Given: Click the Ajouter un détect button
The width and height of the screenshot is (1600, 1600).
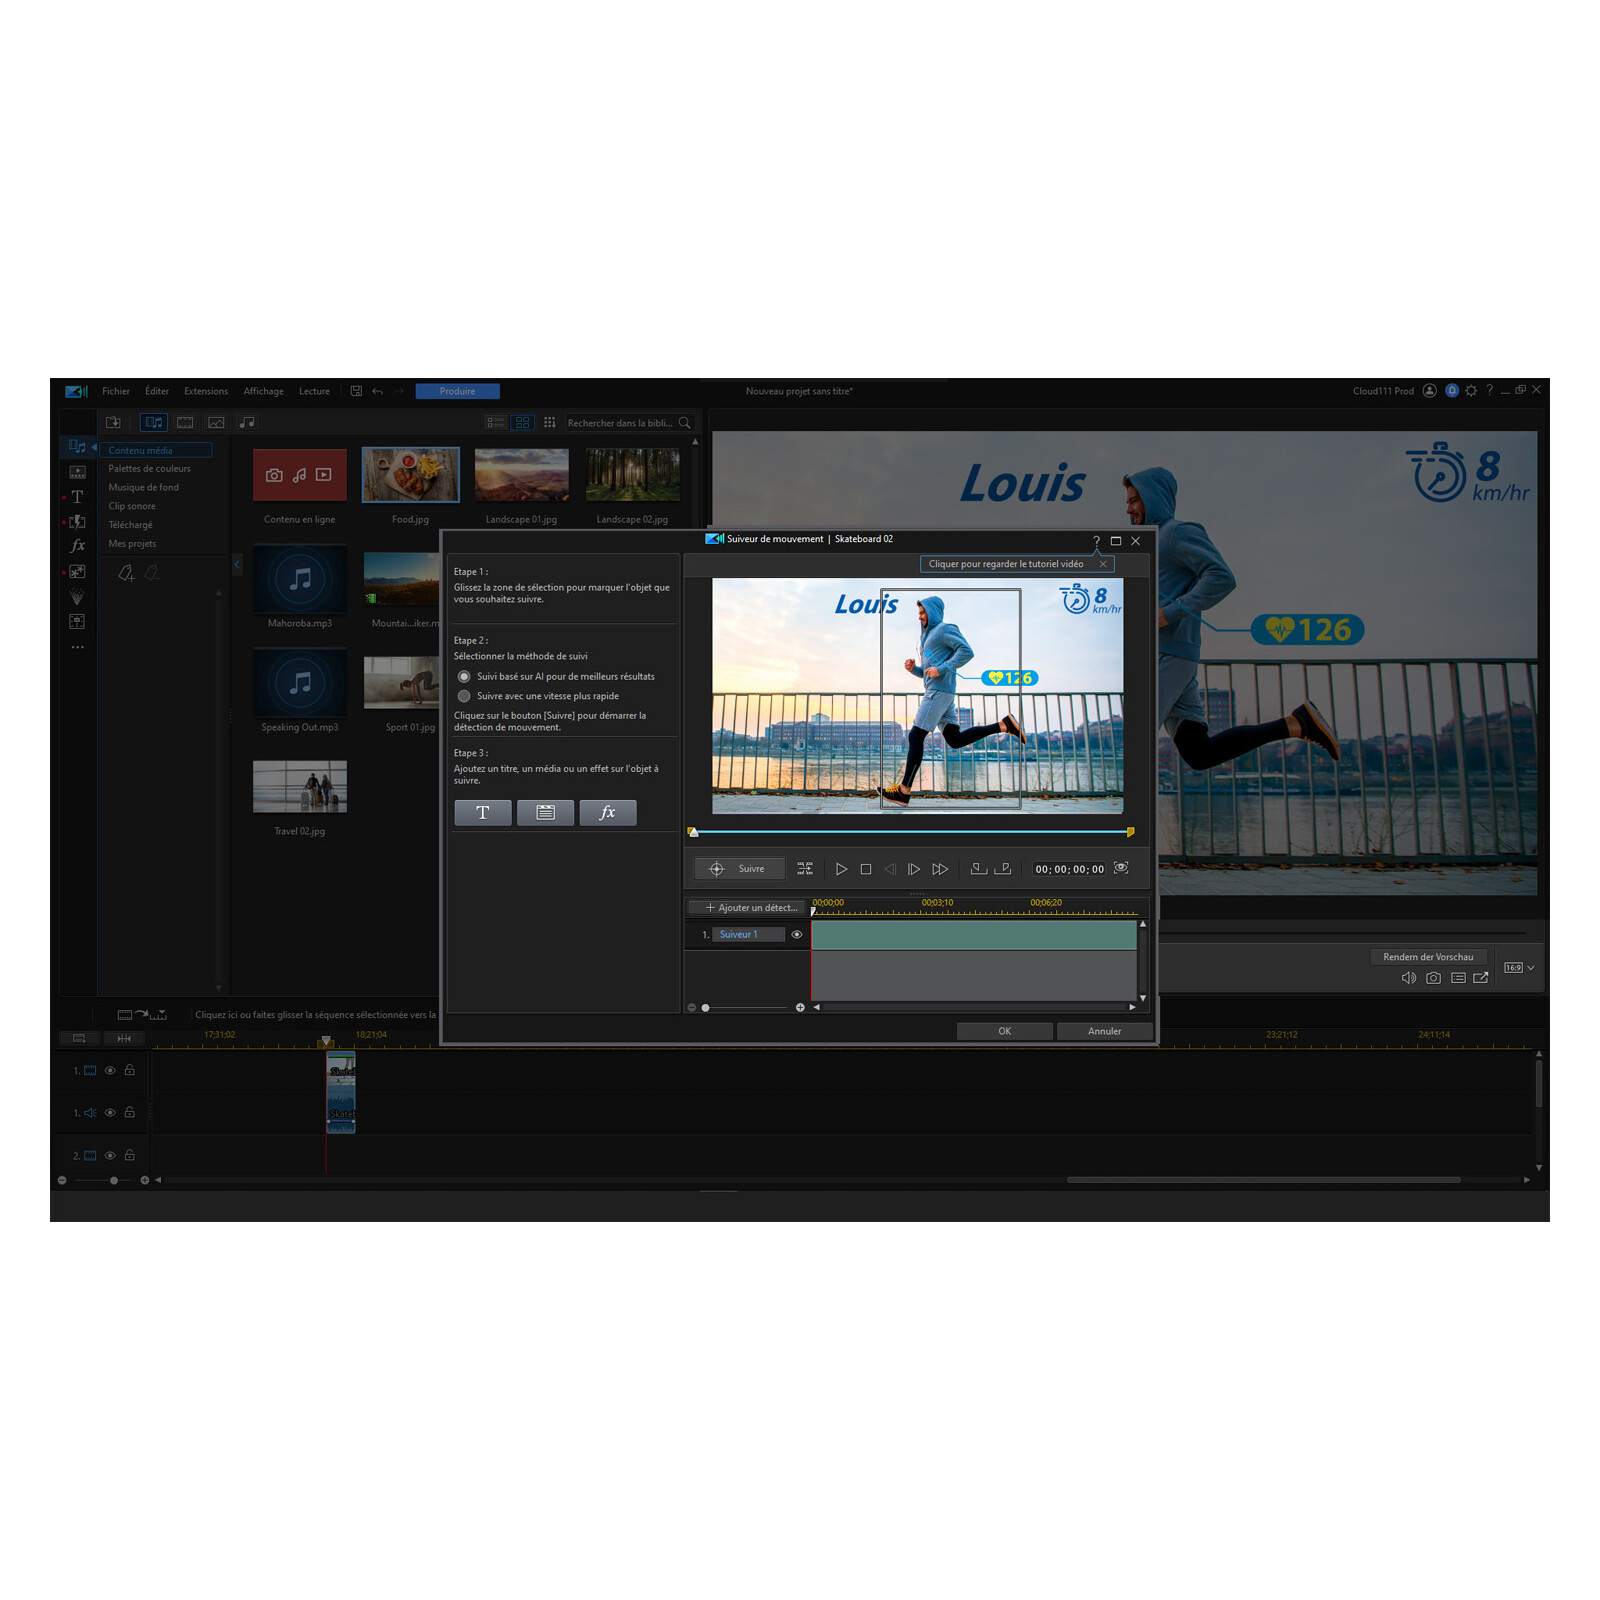Looking at the screenshot, I should pos(746,907).
